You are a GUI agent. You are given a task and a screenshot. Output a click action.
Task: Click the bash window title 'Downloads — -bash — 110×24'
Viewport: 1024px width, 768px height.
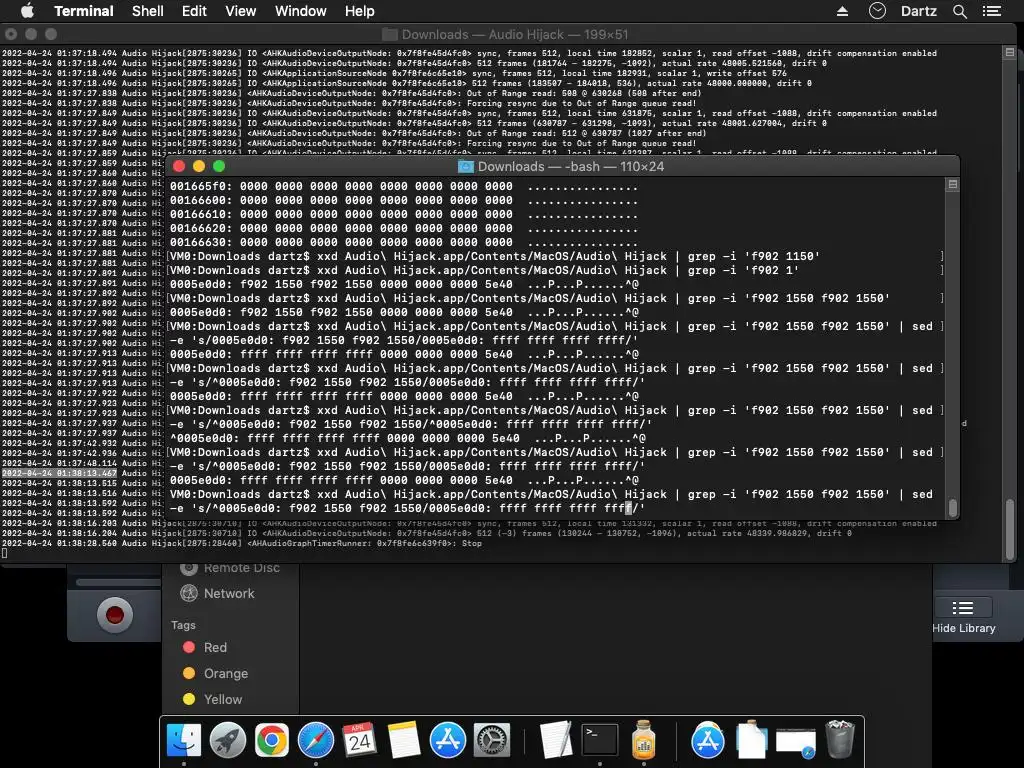click(x=571, y=167)
